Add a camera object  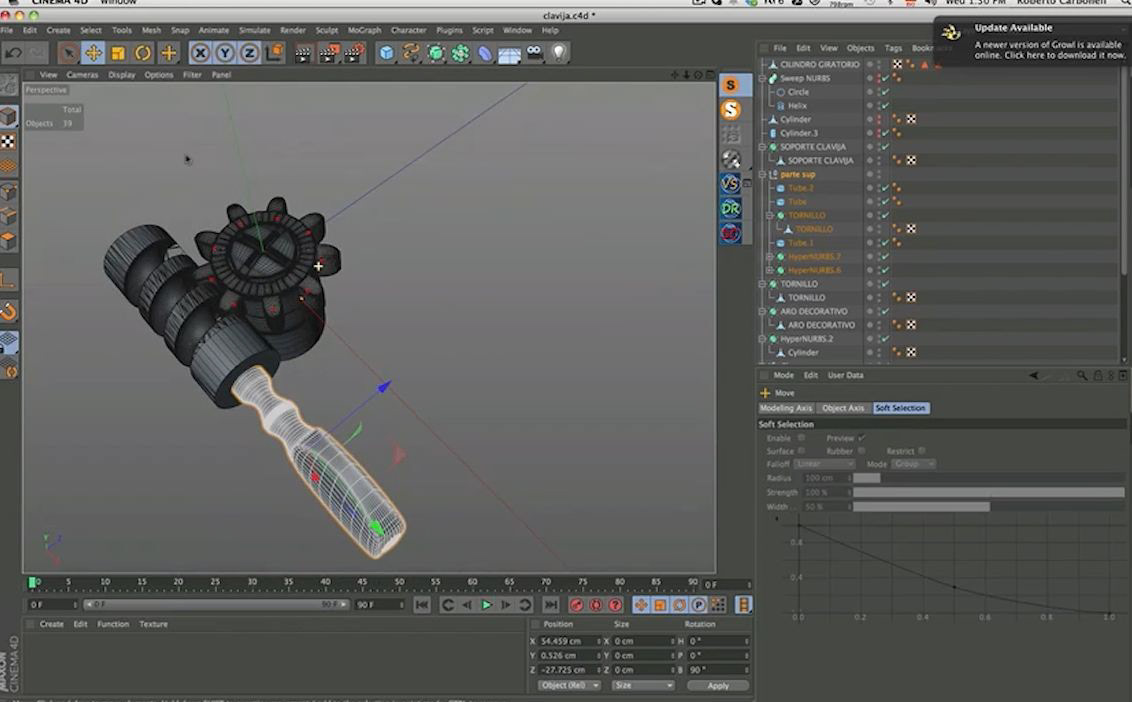(x=534, y=53)
